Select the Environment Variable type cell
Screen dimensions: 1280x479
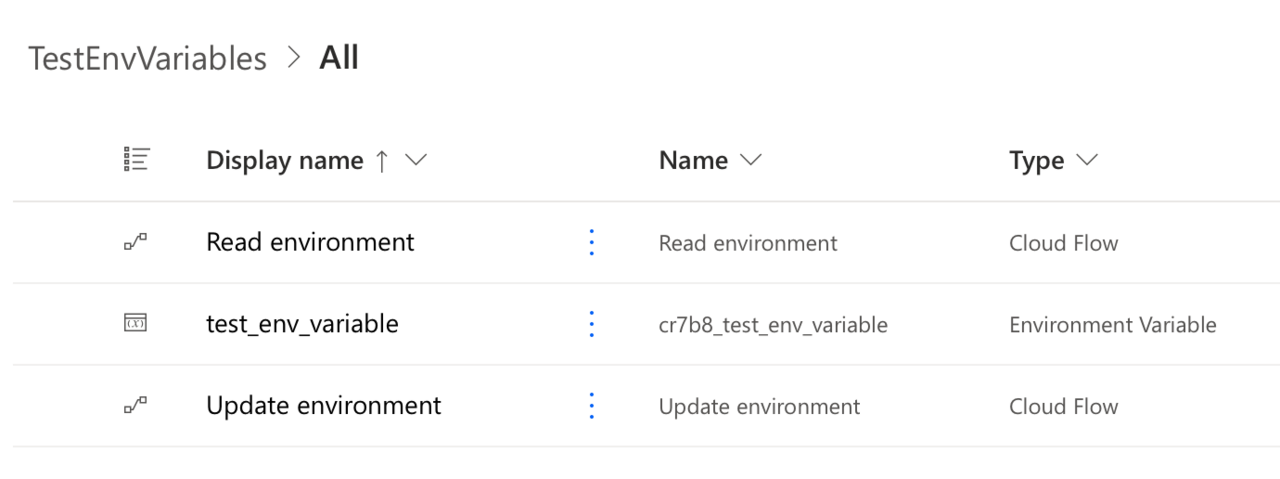[x=1113, y=325]
